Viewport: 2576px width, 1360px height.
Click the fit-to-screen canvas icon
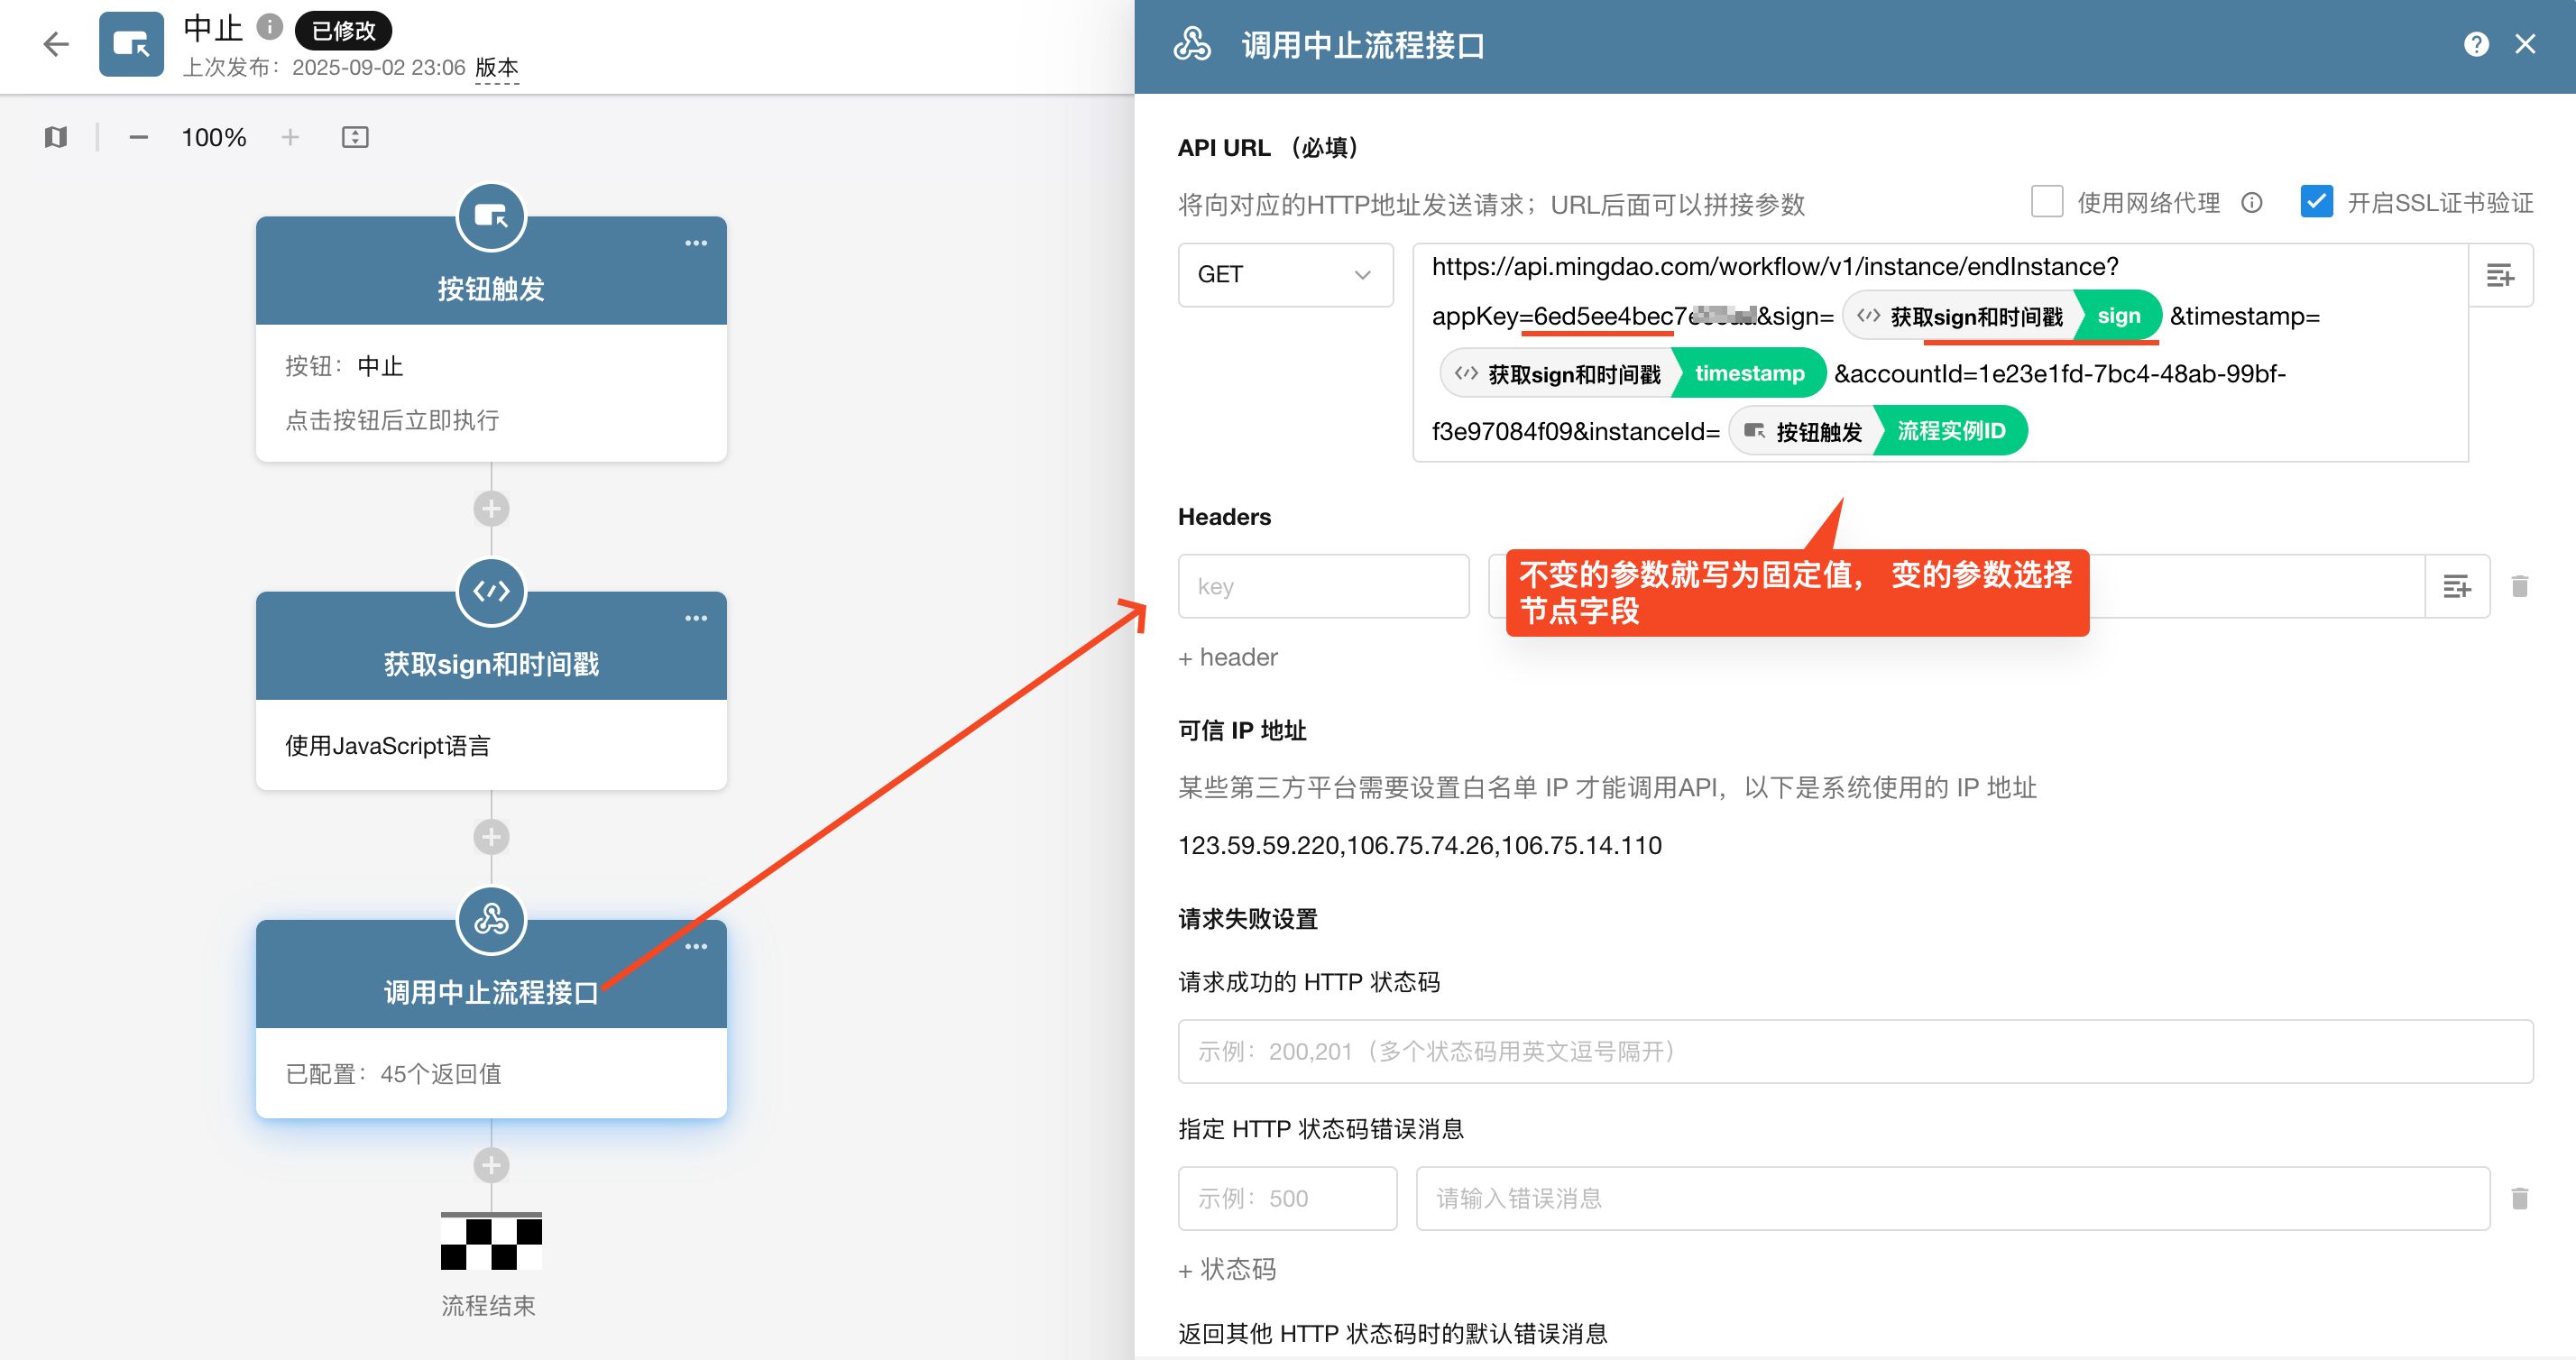(355, 137)
